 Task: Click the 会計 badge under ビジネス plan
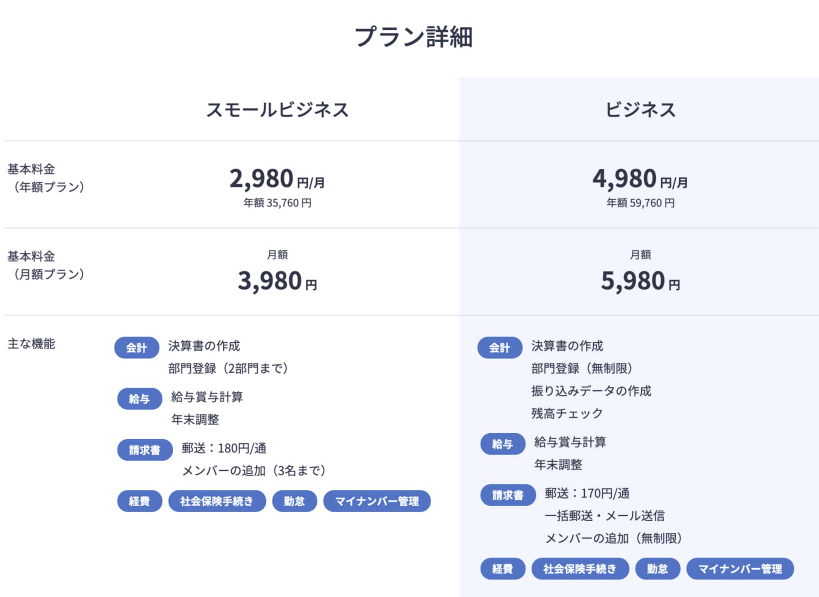pos(500,347)
